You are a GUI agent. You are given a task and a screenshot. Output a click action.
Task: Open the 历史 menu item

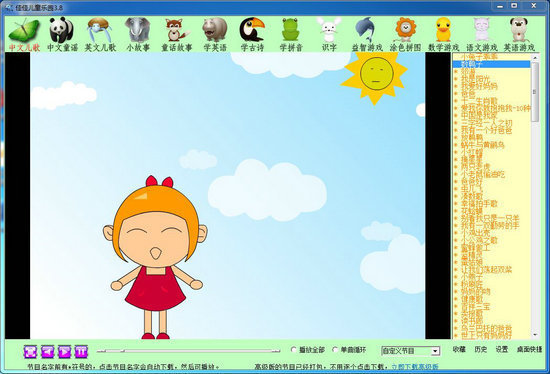point(481,349)
